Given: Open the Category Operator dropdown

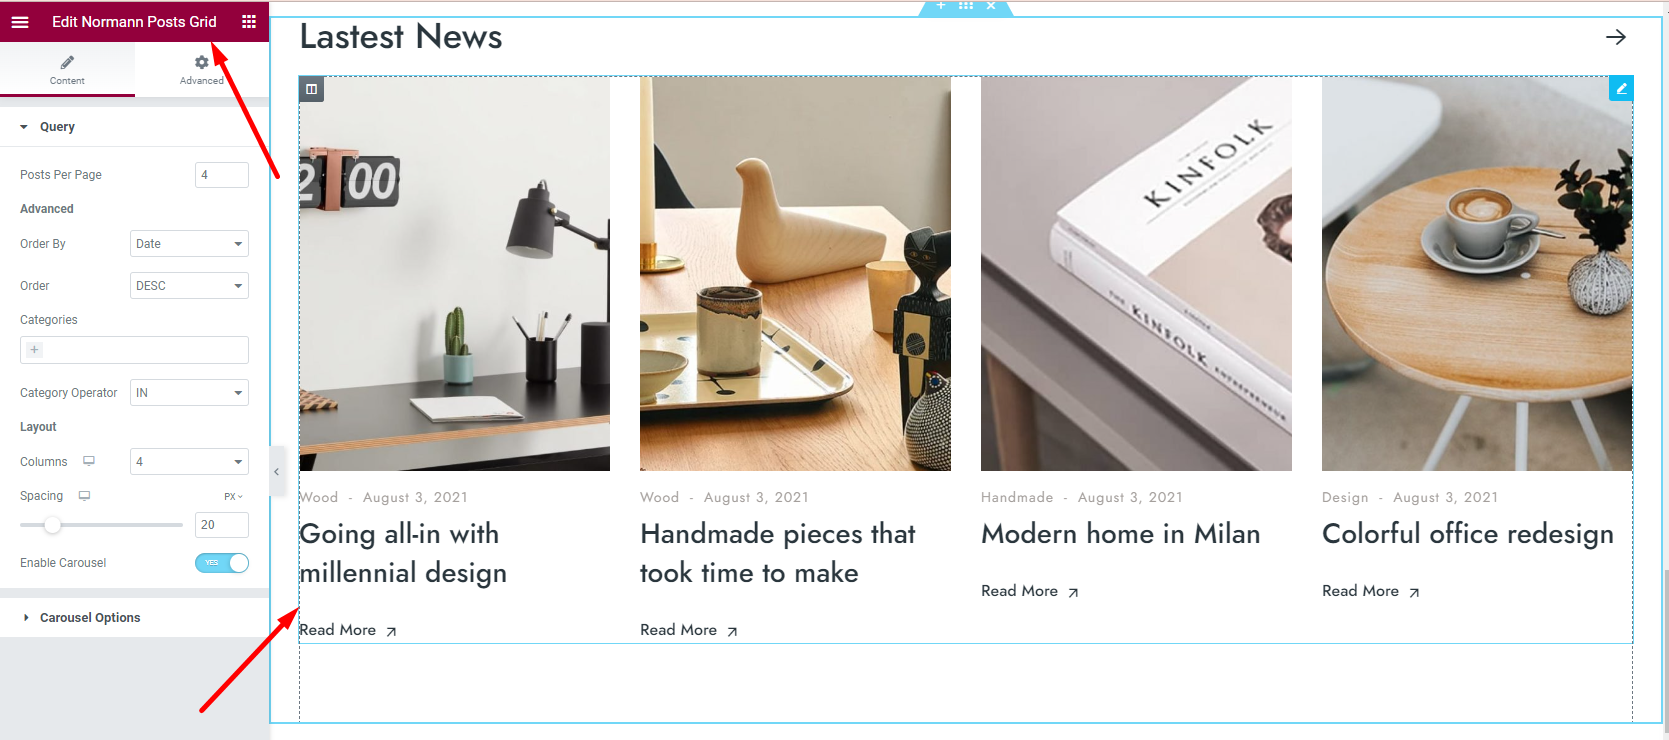Looking at the screenshot, I should (x=189, y=393).
